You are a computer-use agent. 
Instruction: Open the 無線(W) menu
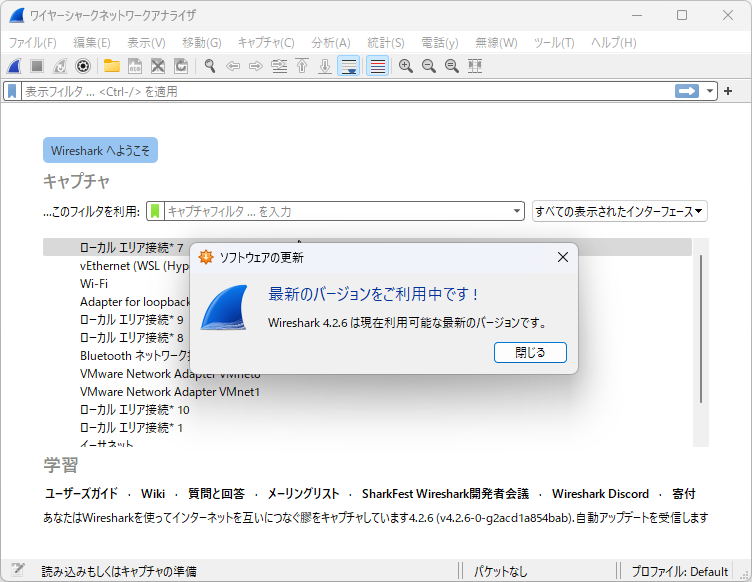click(496, 43)
